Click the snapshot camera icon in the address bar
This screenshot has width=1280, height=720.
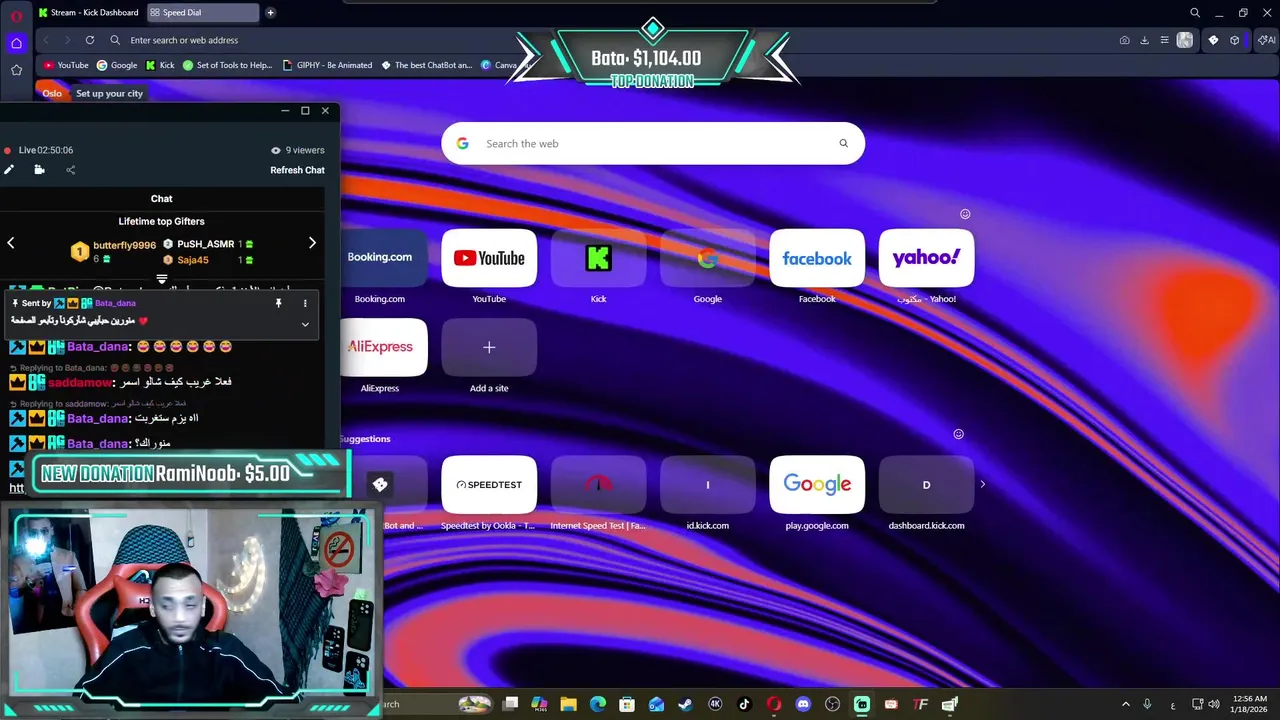click(1125, 40)
